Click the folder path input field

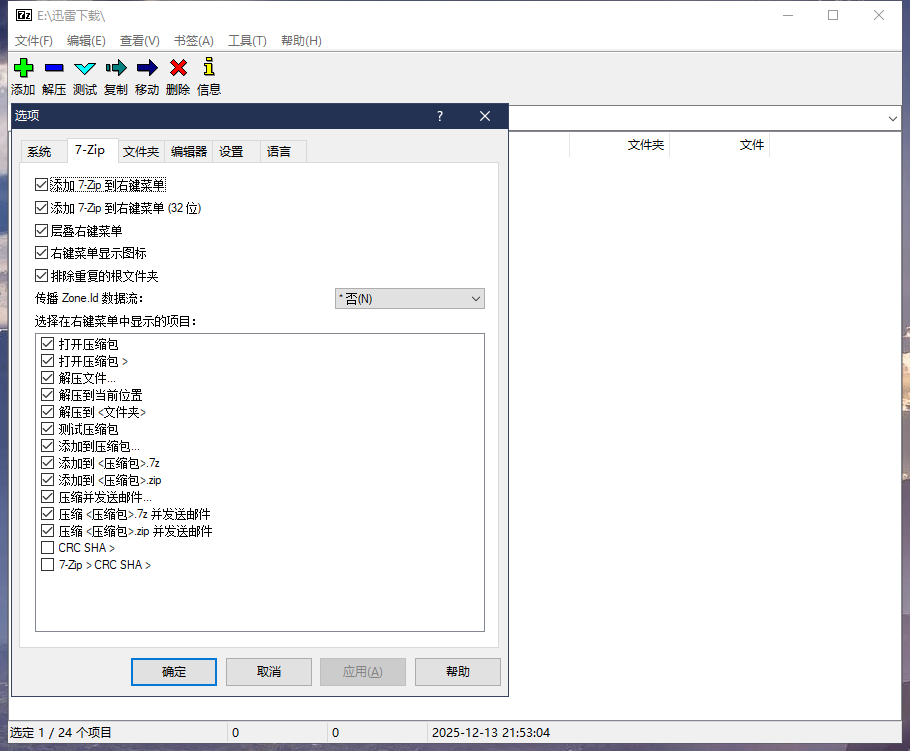(x=700, y=118)
